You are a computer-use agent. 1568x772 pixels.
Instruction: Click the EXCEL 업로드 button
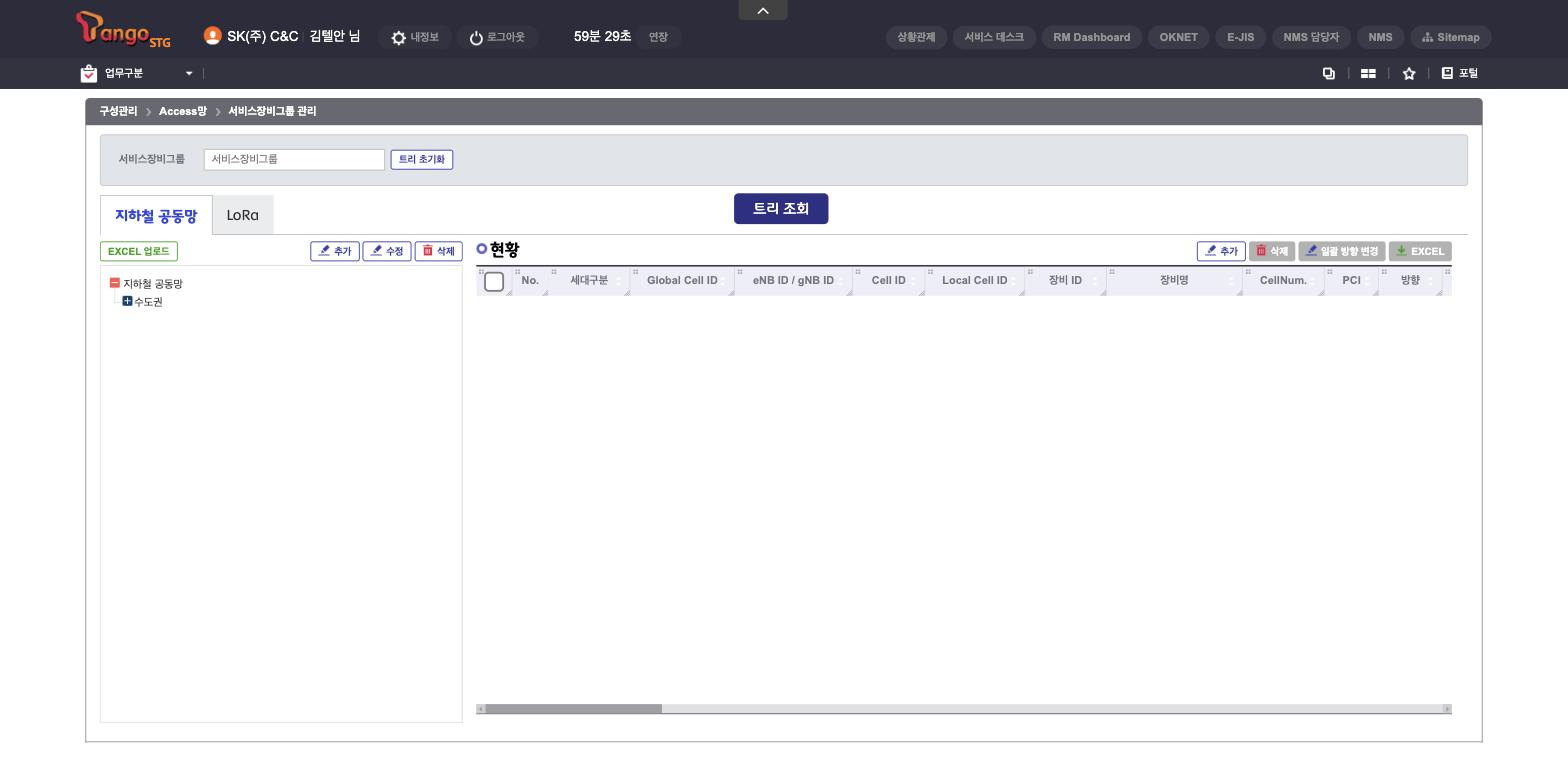click(x=139, y=251)
